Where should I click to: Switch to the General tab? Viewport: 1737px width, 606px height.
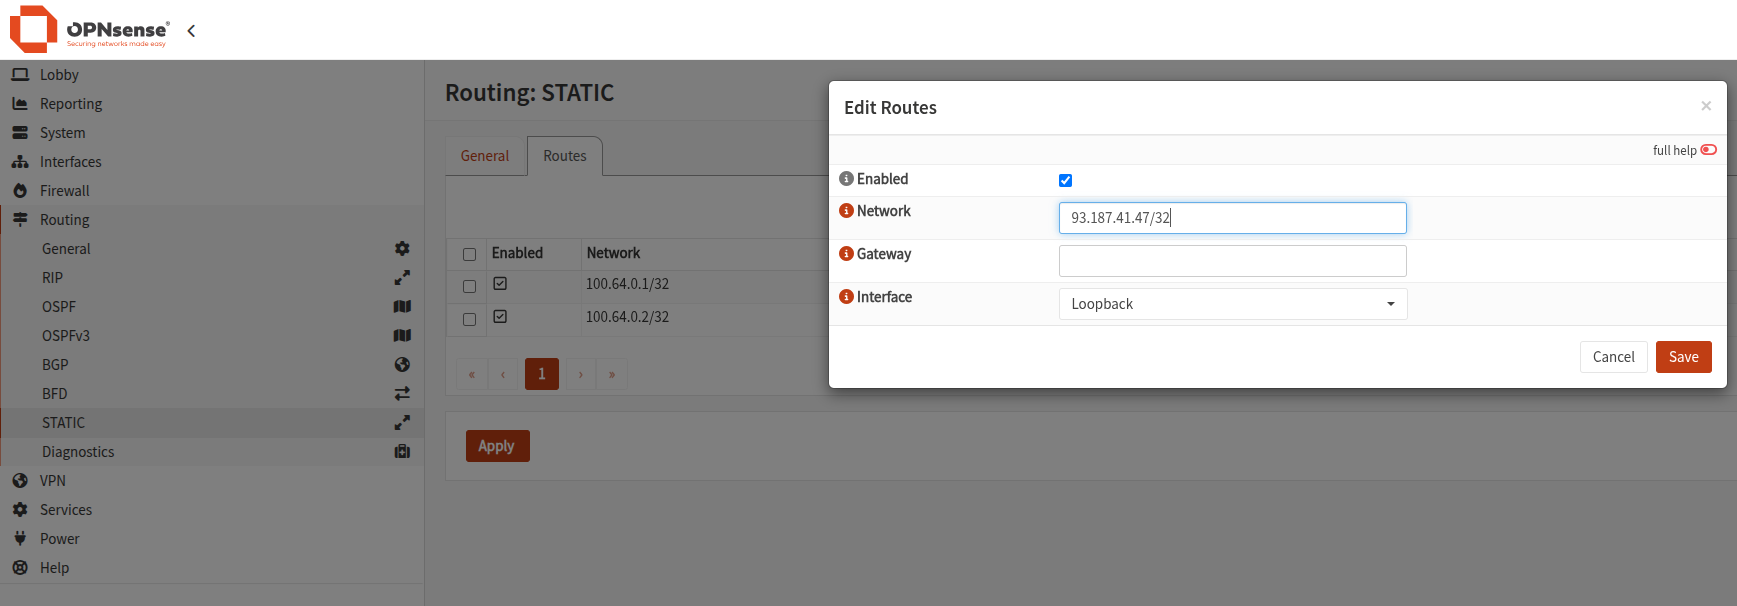[x=485, y=156]
